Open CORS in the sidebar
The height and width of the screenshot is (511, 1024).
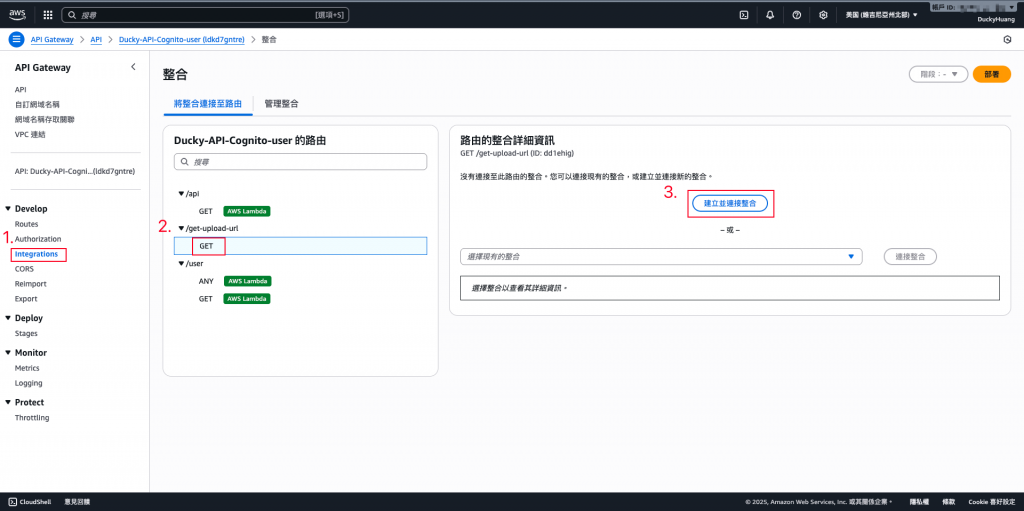(24, 269)
